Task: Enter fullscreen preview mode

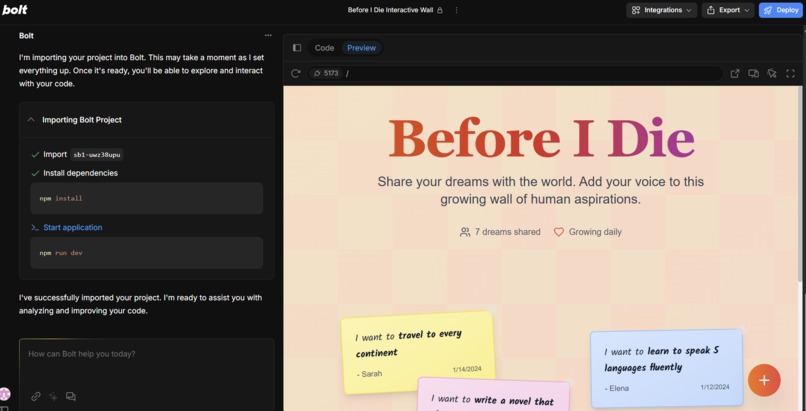Action: tap(791, 73)
